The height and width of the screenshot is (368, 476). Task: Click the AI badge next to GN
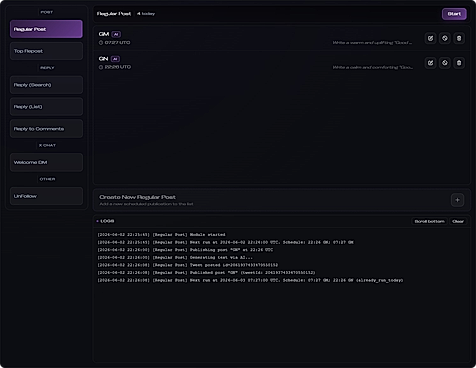[115, 59]
